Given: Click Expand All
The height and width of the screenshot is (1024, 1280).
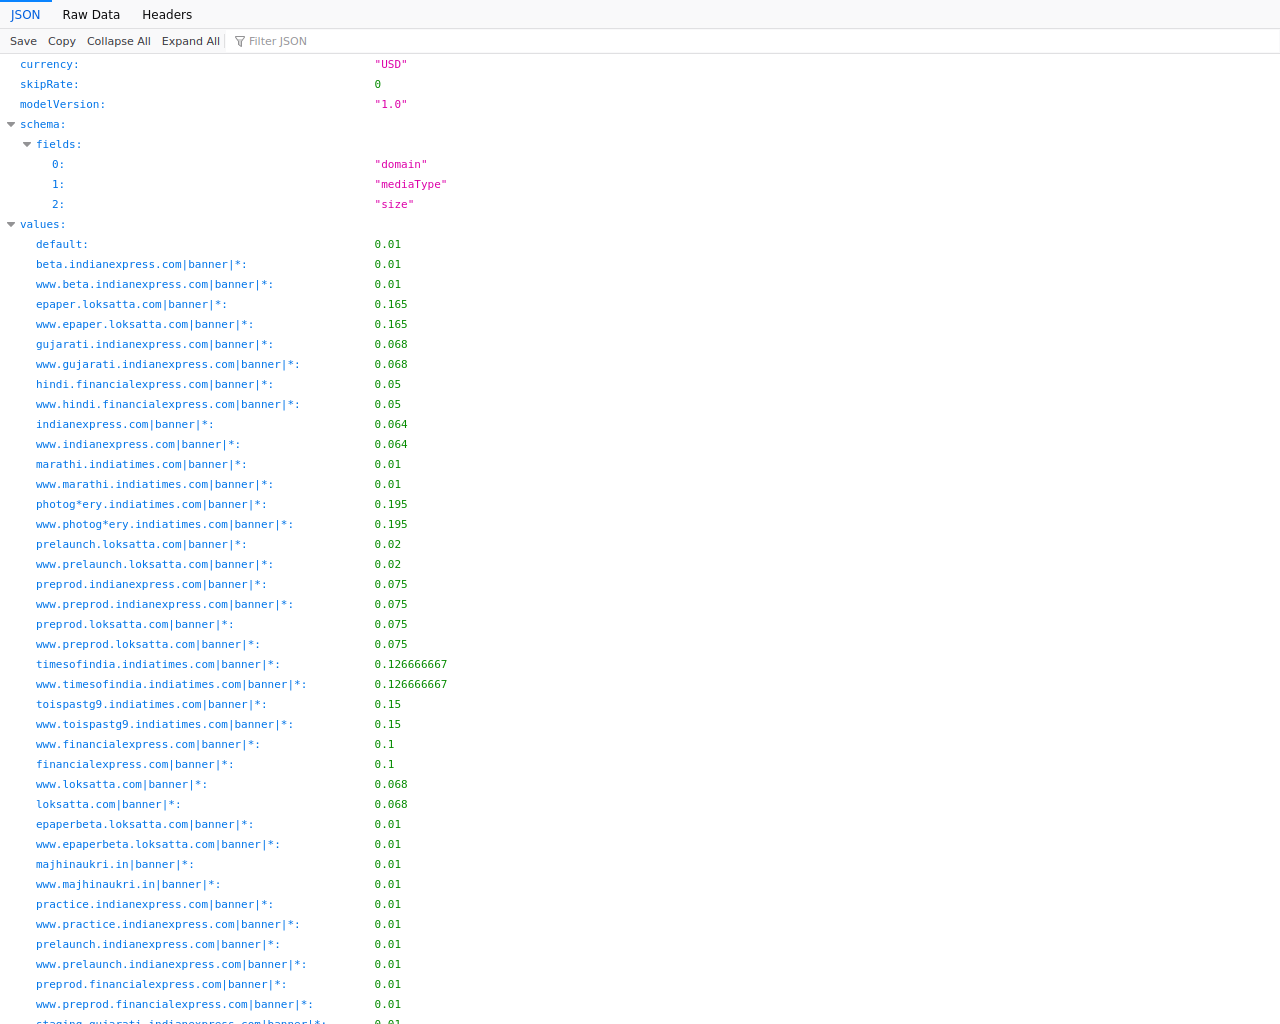Looking at the screenshot, I should [x=191, y=41].
